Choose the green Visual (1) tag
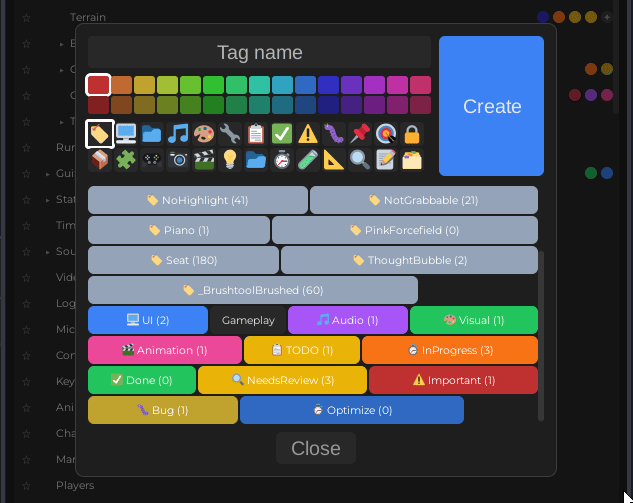 pos(474,320)
